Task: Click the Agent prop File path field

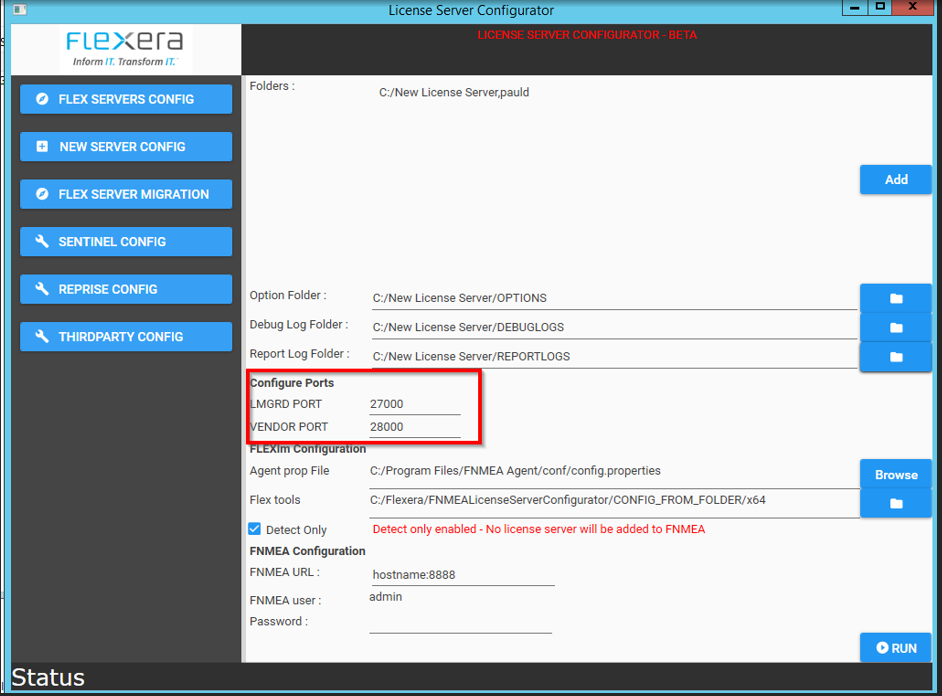Action: pos(614,472)
